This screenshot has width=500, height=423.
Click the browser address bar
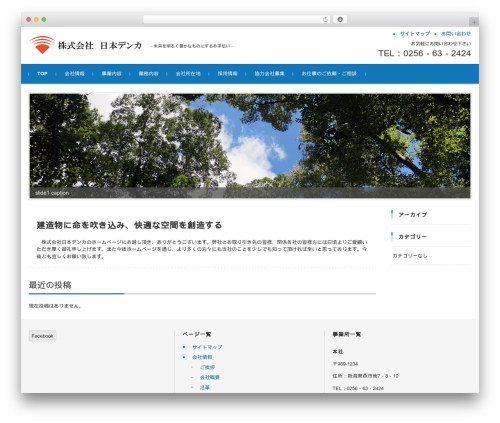(237, 19)
